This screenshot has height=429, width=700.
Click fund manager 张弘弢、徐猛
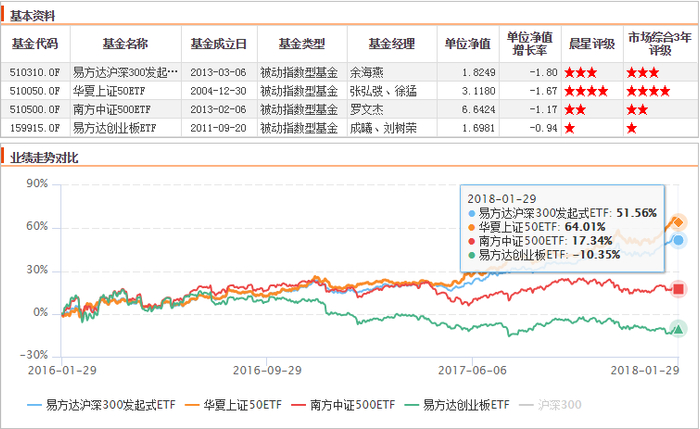click(383, 91)
